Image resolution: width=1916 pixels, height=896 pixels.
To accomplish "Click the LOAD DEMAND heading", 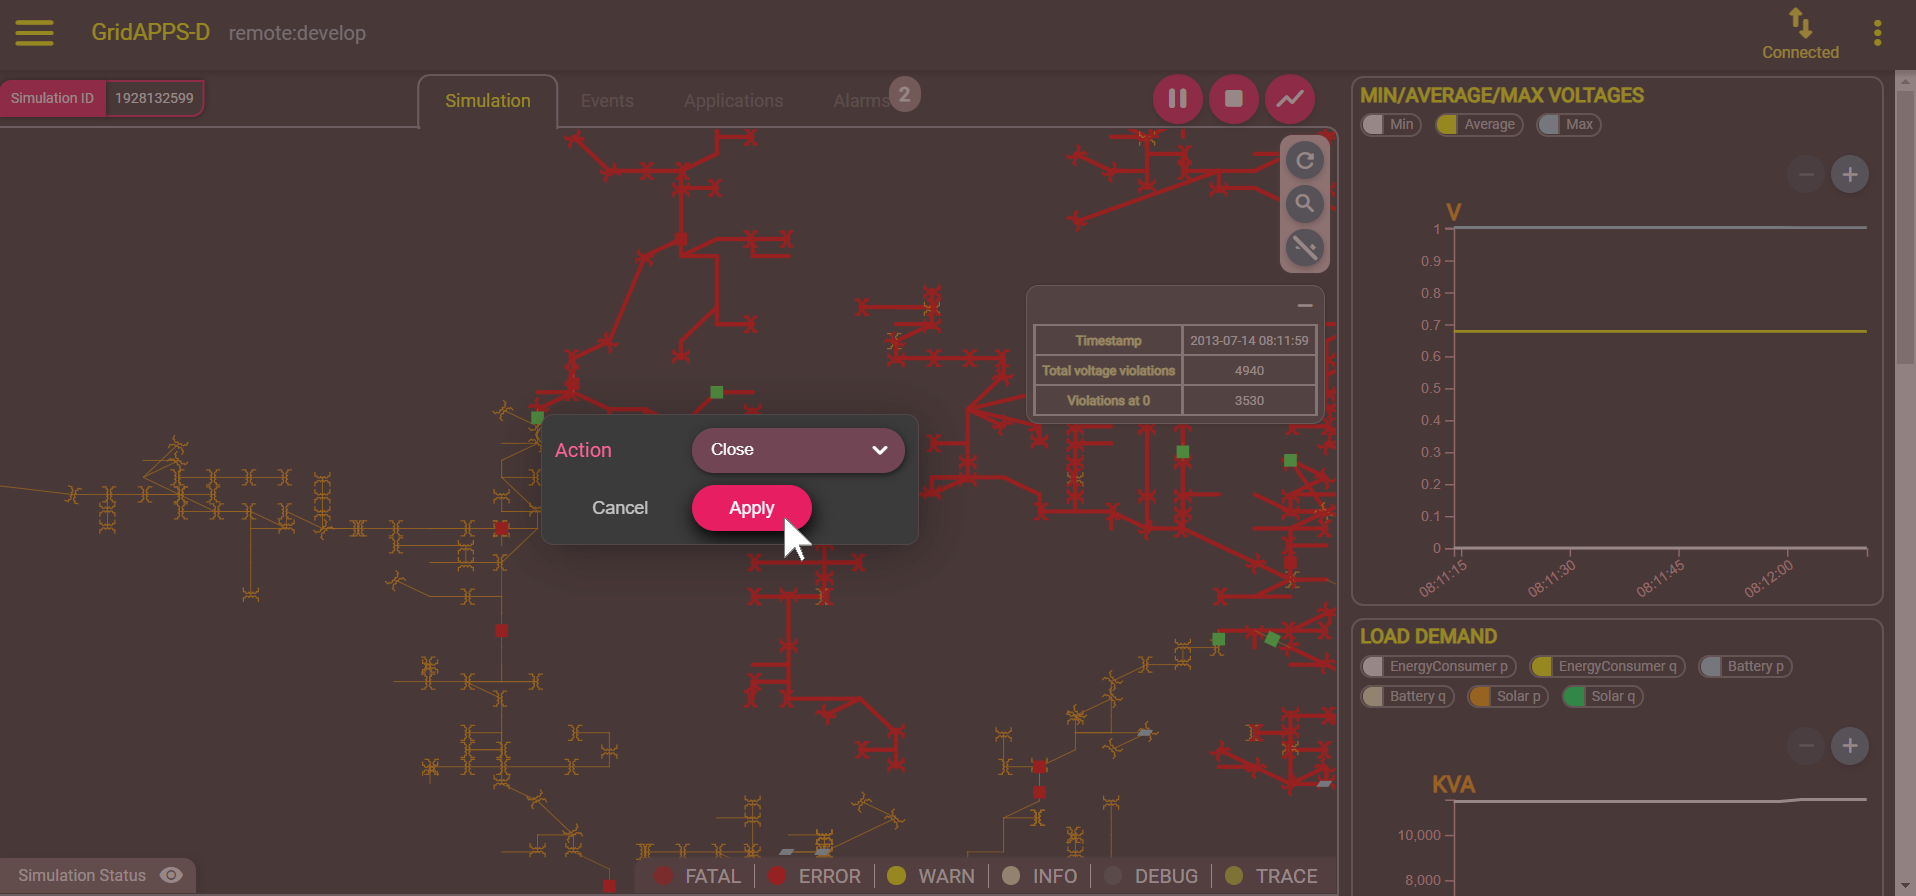I will click(x=1428, y=636).
